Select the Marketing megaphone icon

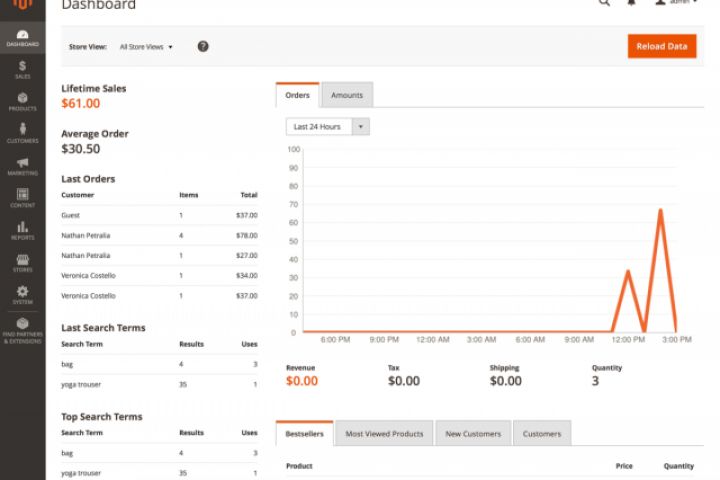coord(22,166)
